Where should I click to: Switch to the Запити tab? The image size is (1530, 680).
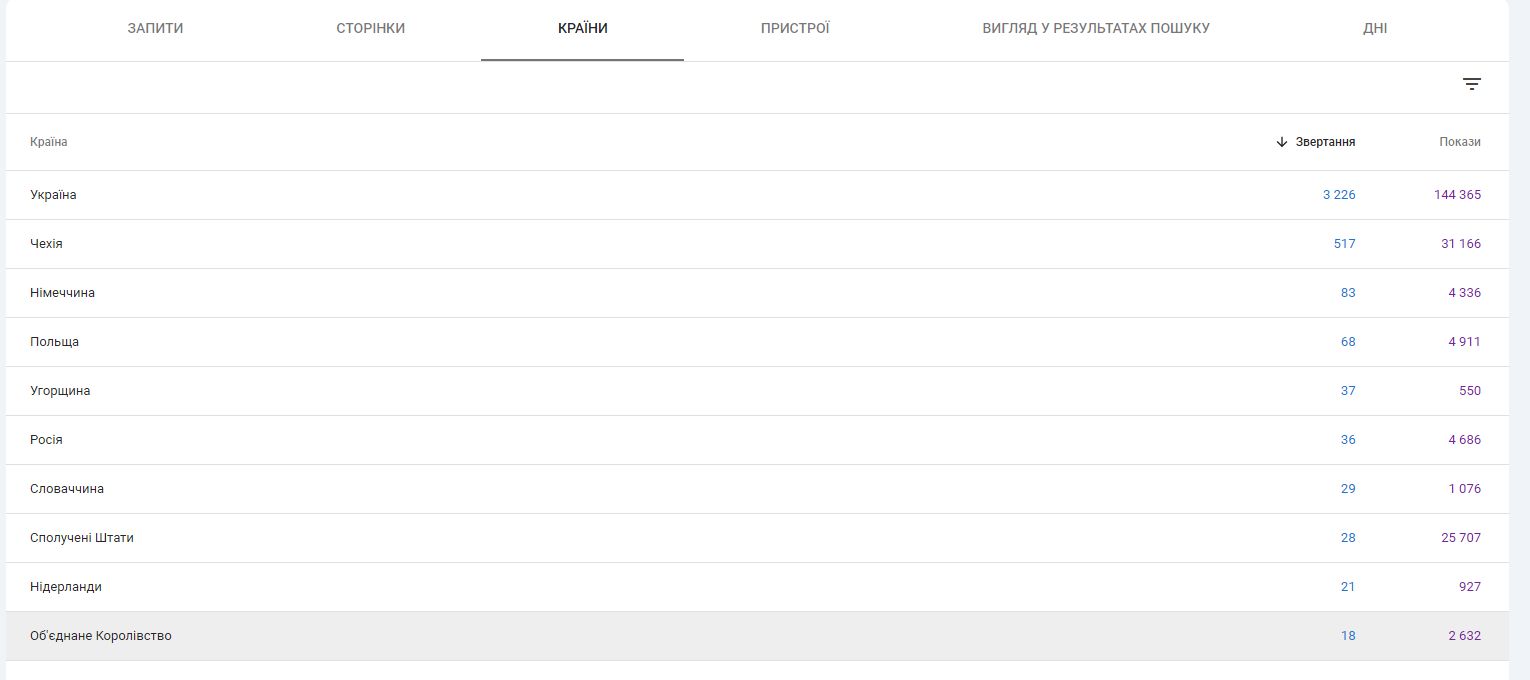155,28
